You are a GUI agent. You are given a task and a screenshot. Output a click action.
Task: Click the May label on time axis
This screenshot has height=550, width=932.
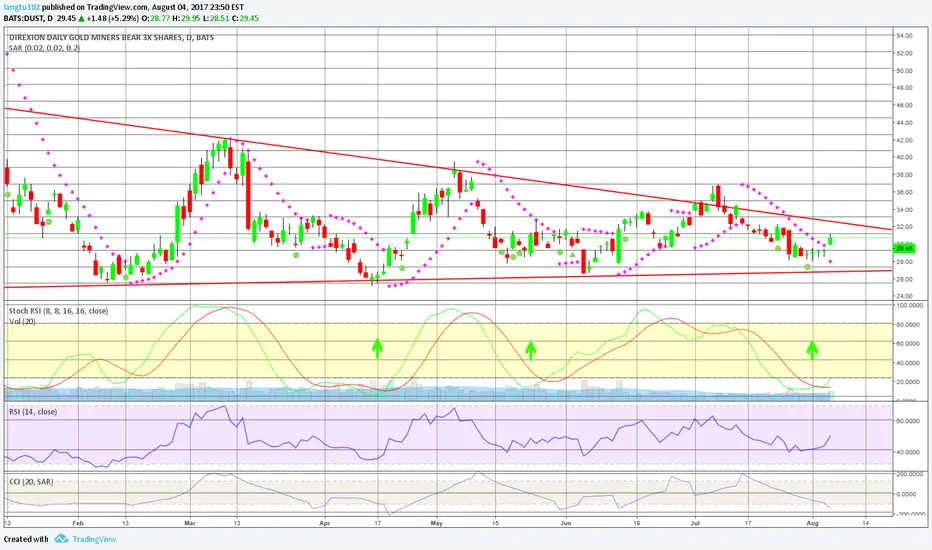coord(437,523)
